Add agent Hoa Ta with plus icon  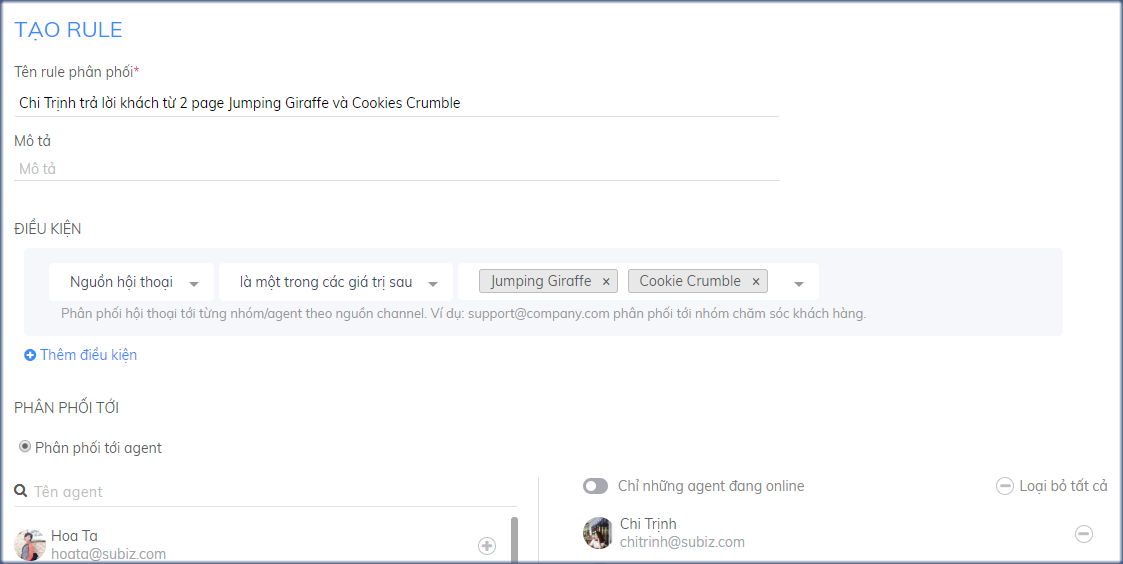tap(487, 545)
